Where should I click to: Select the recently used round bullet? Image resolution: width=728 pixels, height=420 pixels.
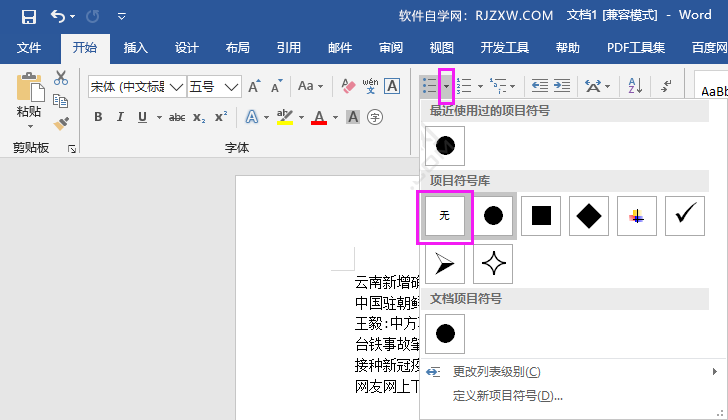[x=445, y=146]
